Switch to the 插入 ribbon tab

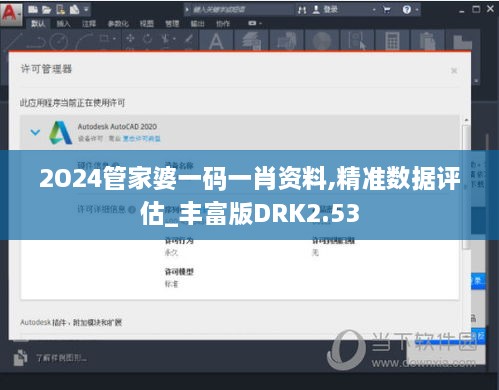pos(63,24)
